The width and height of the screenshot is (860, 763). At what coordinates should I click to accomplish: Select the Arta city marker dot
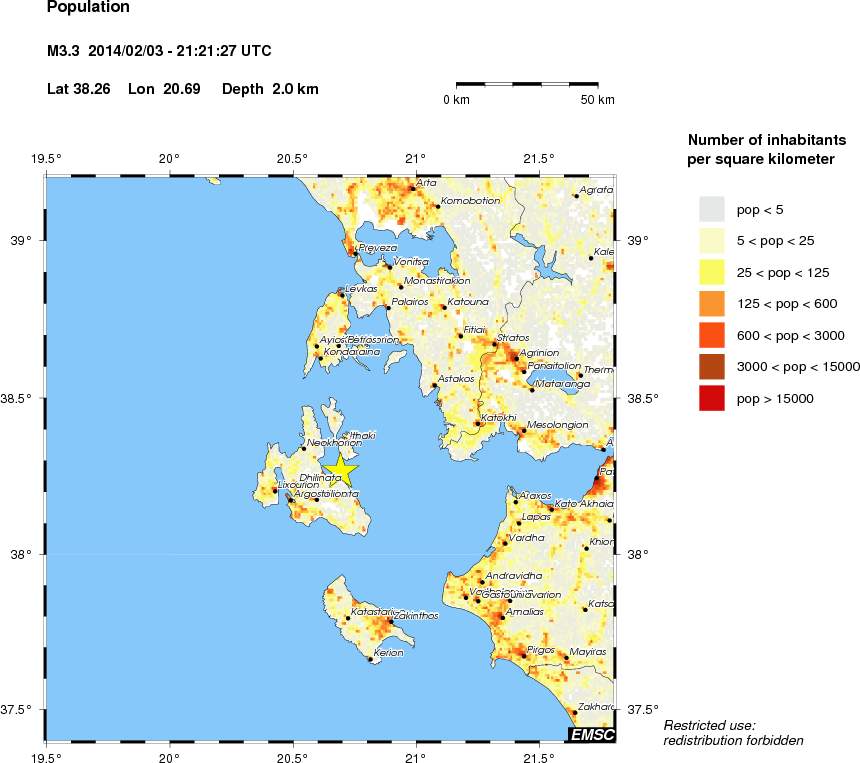[412, 188]
